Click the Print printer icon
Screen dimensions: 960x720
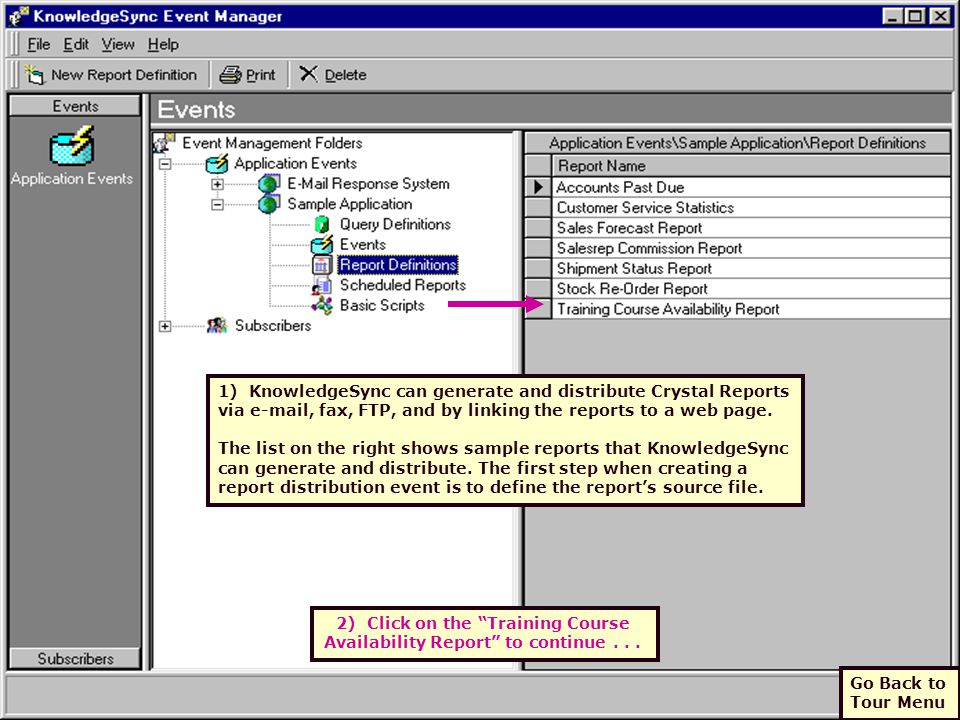[231, 75]
